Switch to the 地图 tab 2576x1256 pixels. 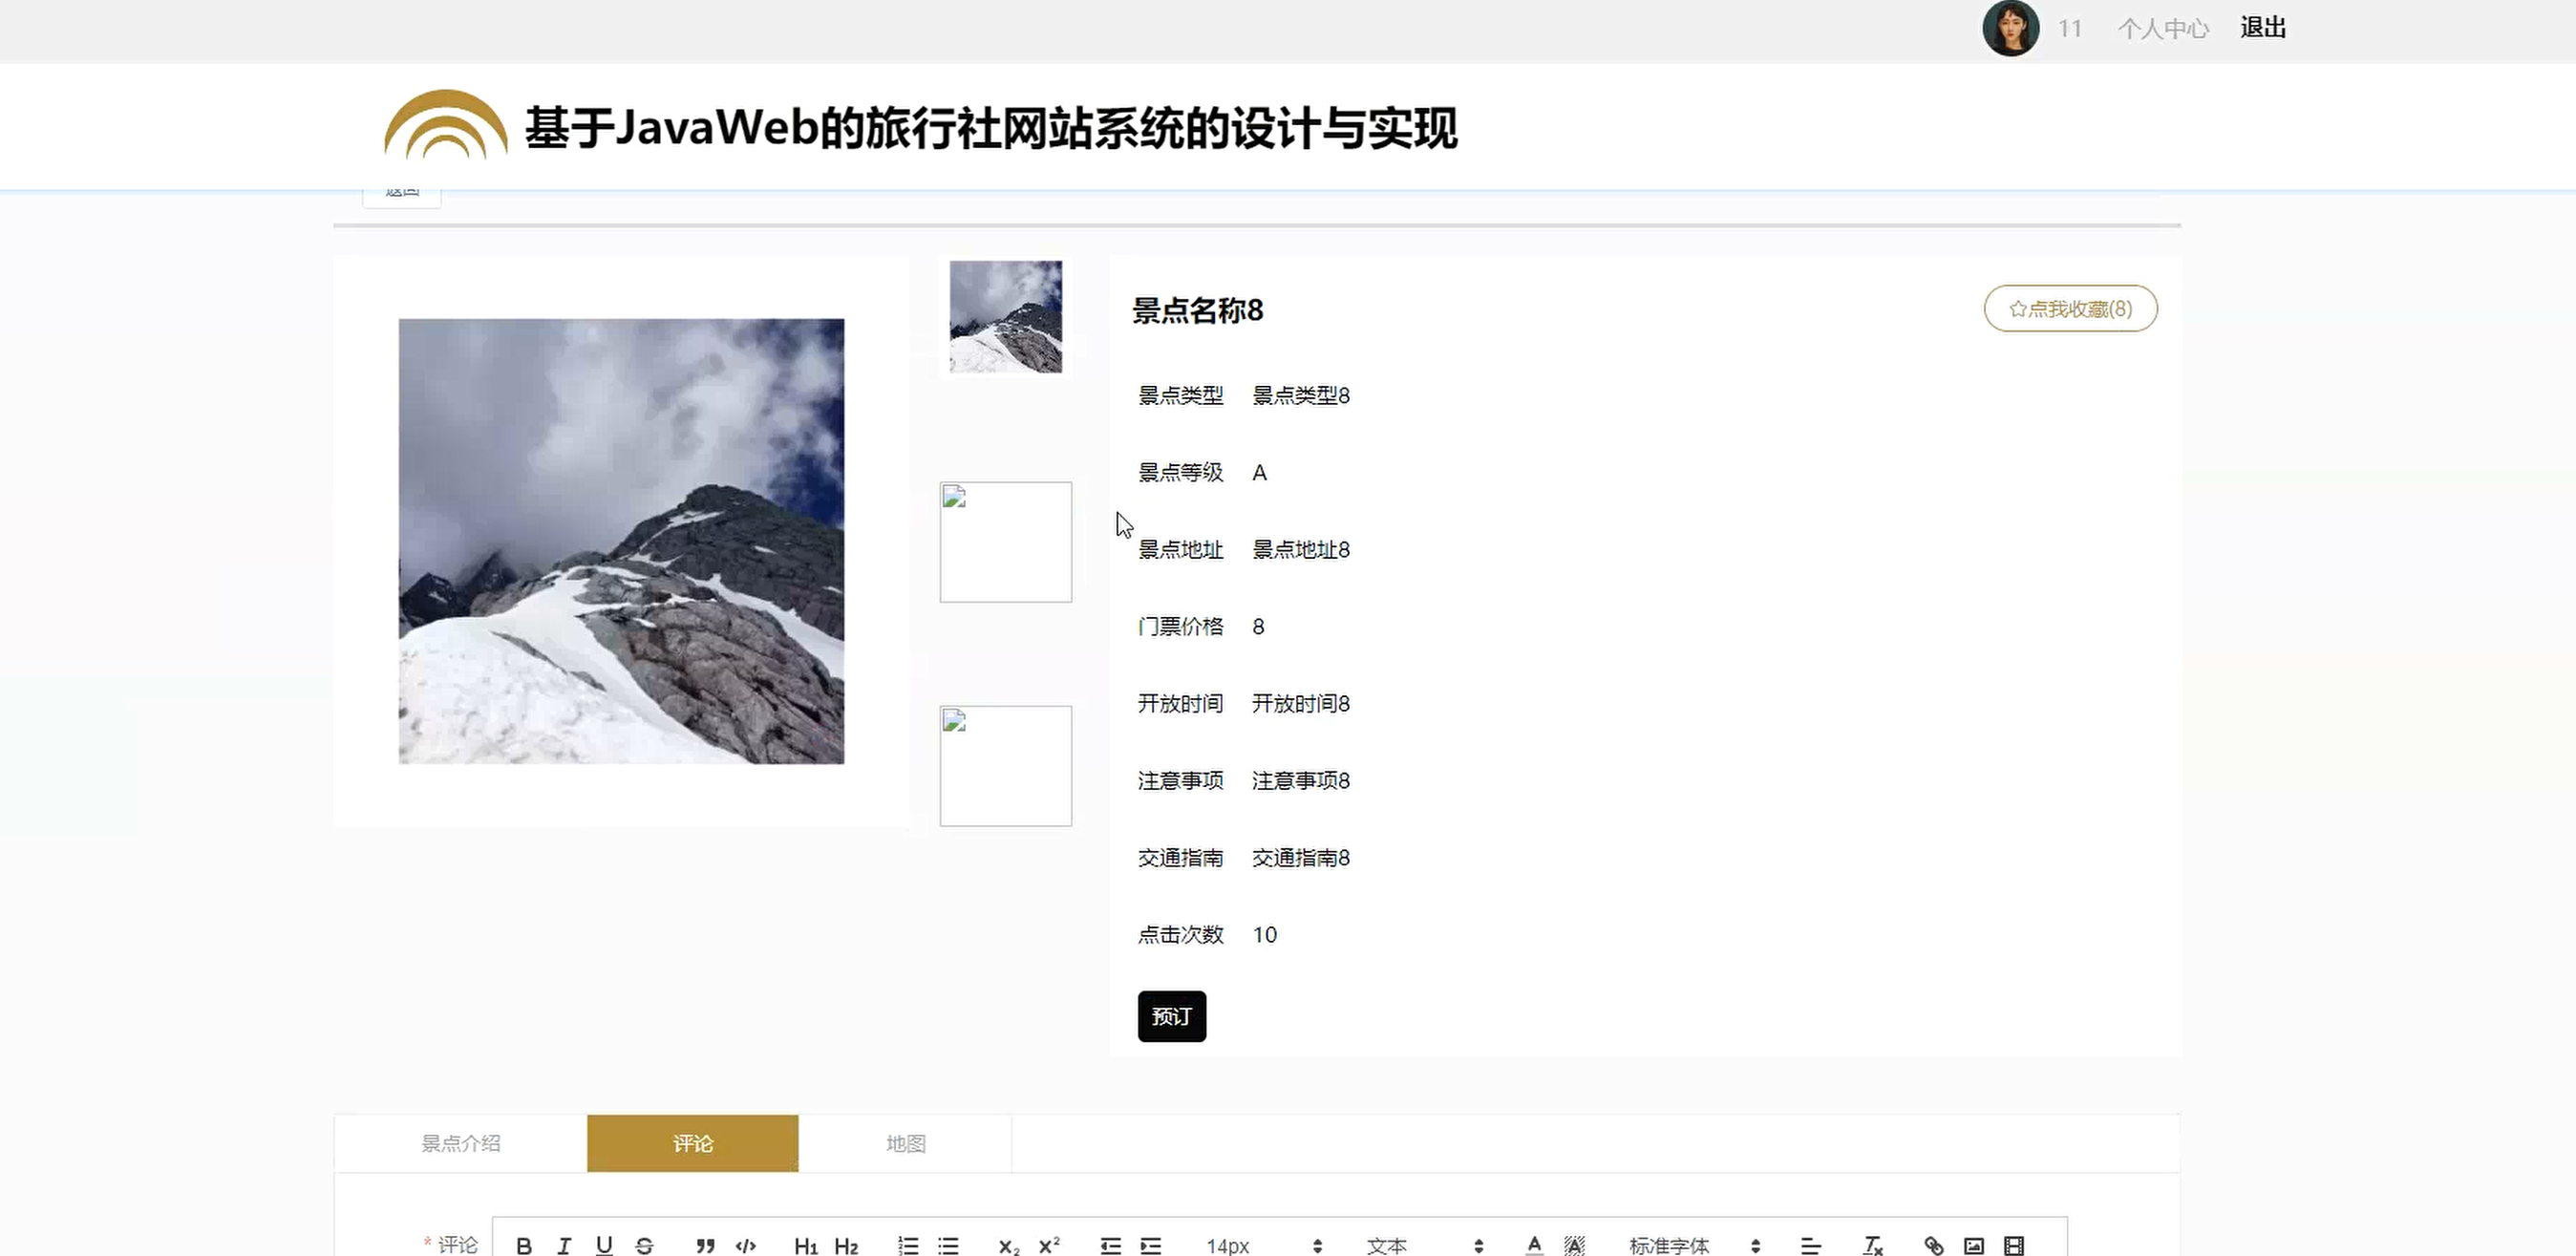pyautogui.click(x=905, y=1143)
